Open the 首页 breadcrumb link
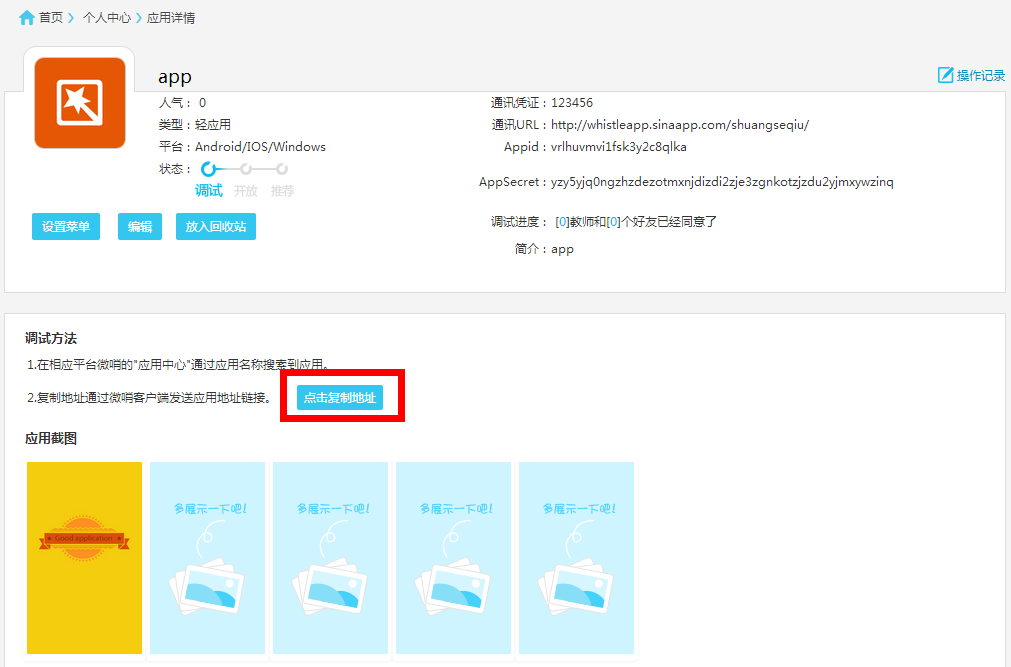The height and width of the screenshot is (667, 1011). point(51,17)
